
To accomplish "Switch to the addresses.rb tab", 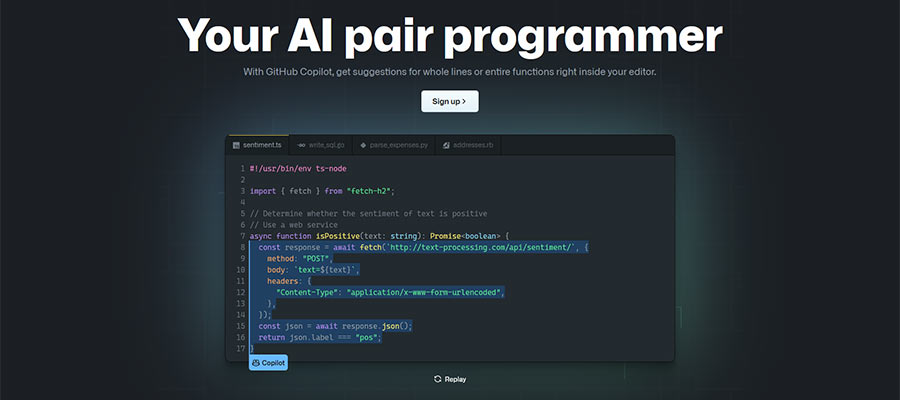I will (472, 145).
